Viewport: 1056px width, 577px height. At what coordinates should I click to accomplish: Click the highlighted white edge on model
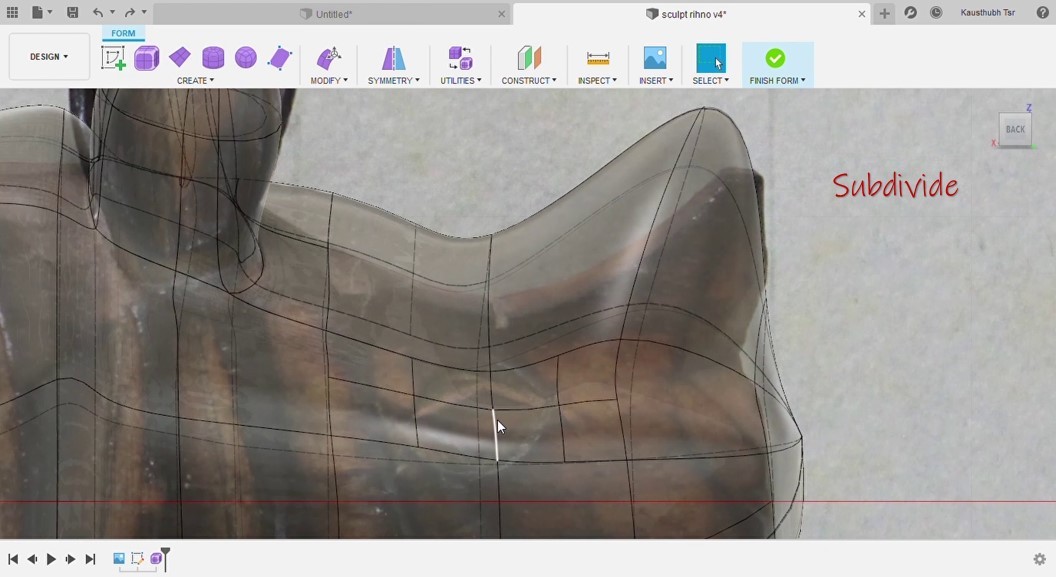(495, 435)
